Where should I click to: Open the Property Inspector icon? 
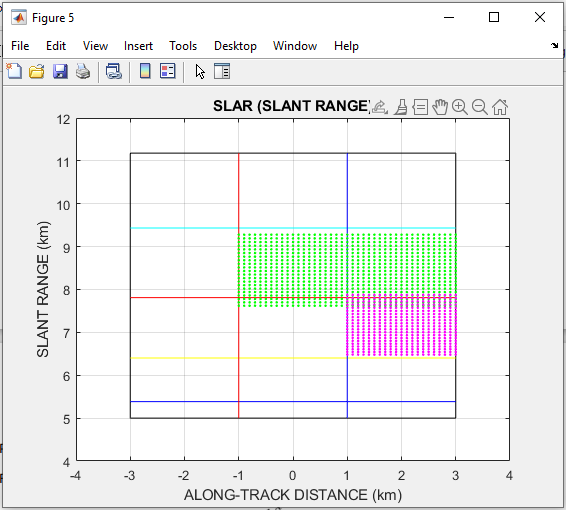click(222, 71)
